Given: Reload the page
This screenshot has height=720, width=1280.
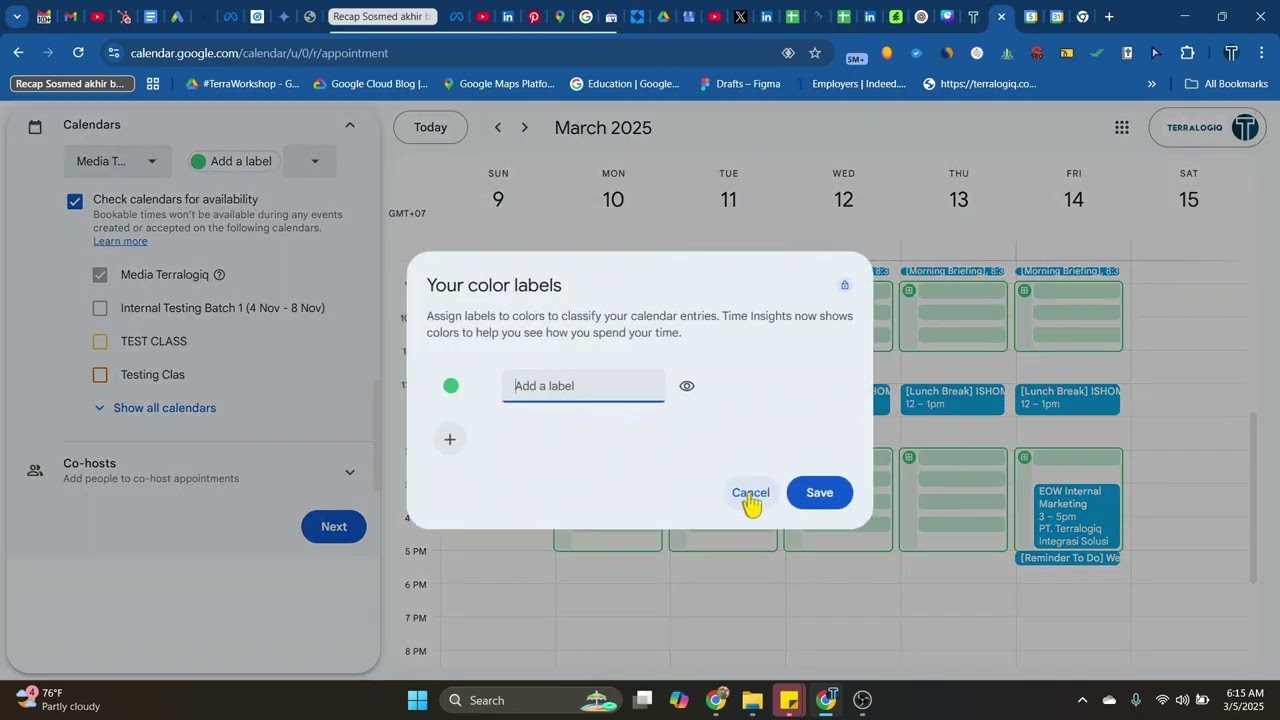Looking at the screenshot, I should [78, 53].
